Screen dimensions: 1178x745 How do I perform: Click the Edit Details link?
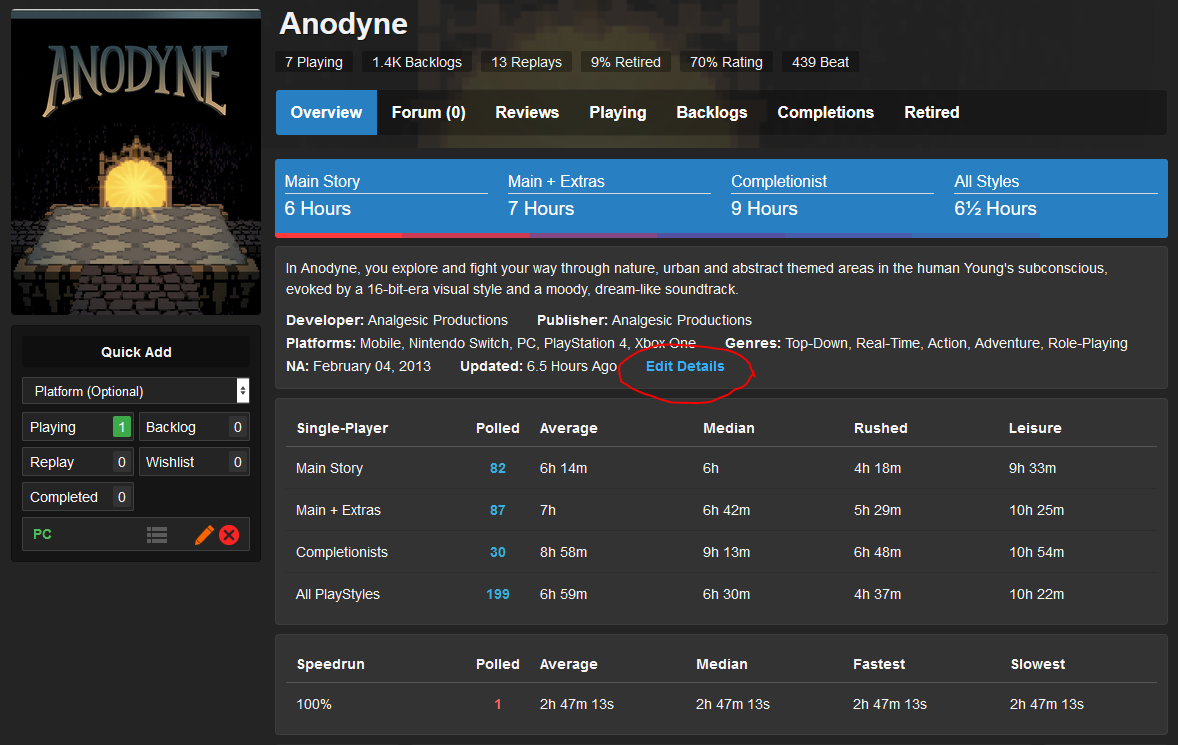click(685, 366)
